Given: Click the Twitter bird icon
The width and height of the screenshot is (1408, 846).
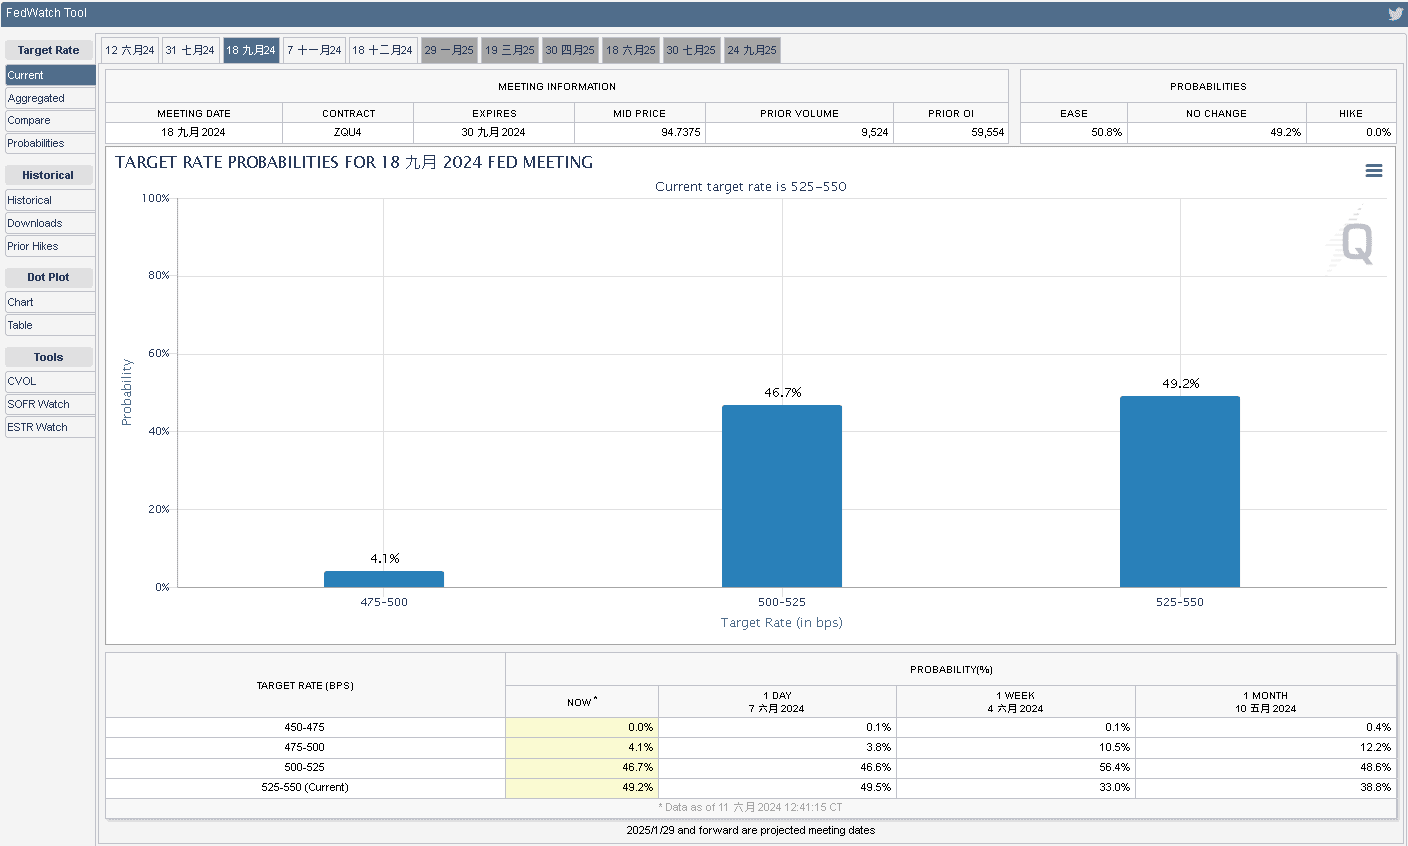Looking at the screenshot, I should [x=1395, y=14].
